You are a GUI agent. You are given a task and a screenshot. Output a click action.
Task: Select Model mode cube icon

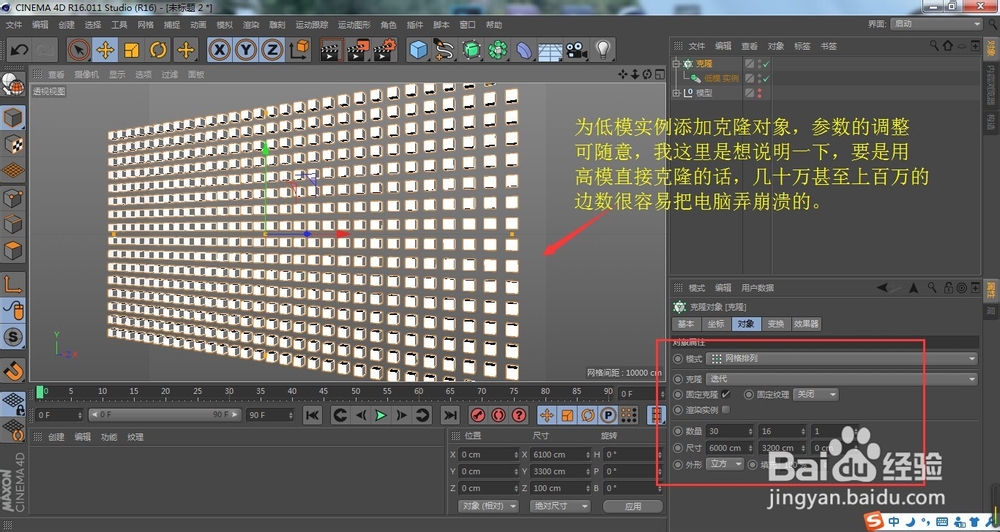13,118
